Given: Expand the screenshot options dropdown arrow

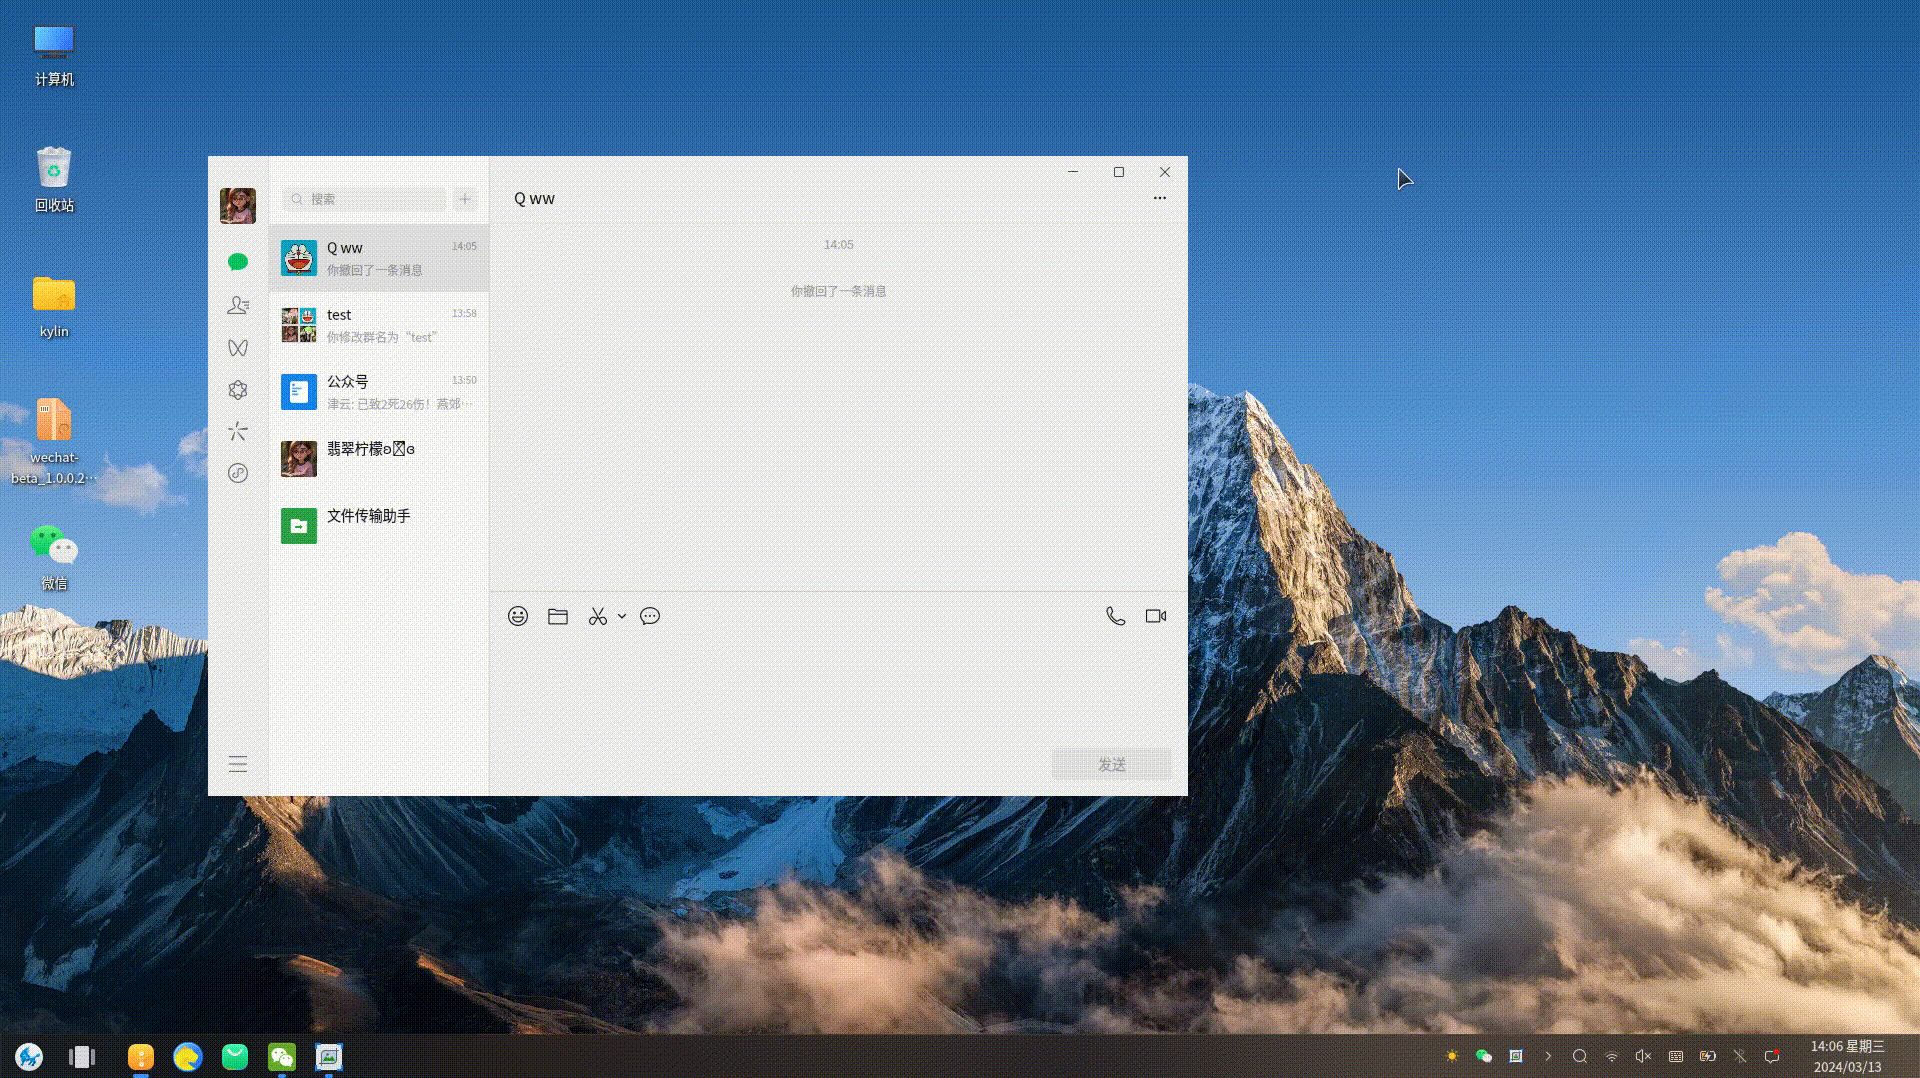Looking at the screenshot, I should click(x=622, y=616).
